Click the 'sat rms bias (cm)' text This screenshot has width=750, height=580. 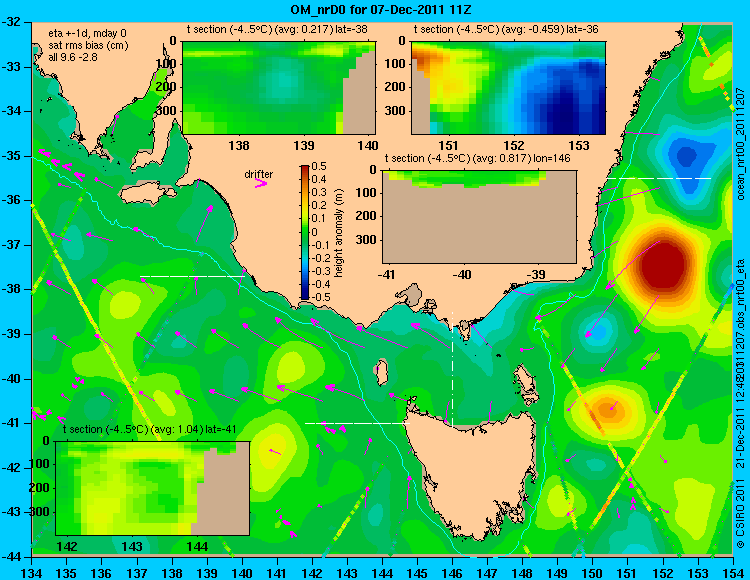[x=88, y=46]
